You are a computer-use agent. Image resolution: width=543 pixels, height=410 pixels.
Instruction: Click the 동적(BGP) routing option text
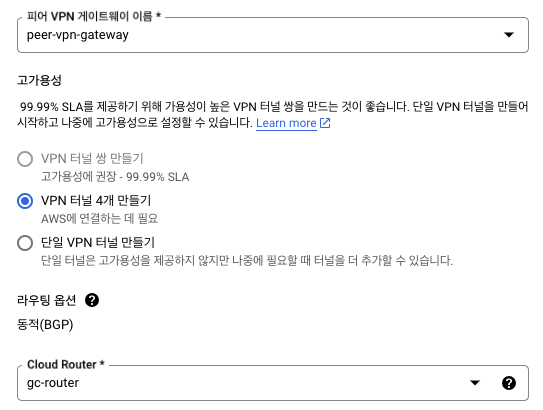[45, 325]
